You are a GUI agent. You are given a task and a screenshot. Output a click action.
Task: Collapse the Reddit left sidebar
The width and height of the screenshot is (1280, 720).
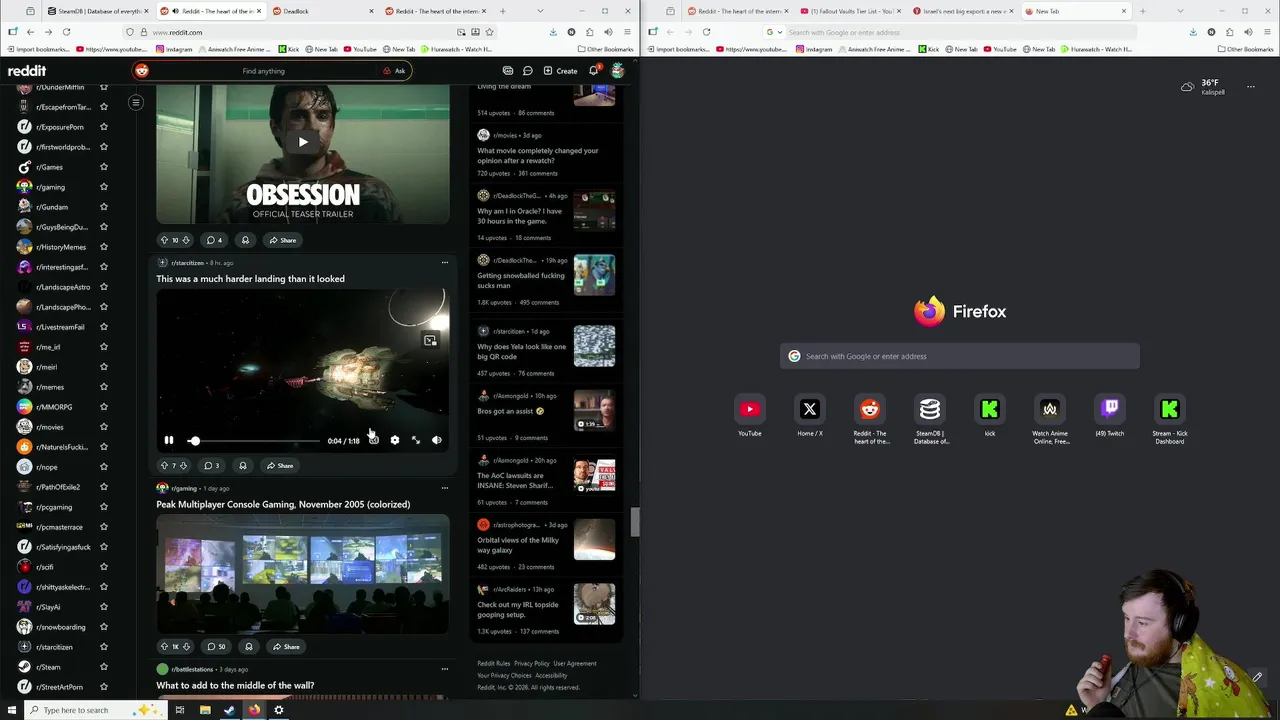pyautogui.click(x=136, y=102)
